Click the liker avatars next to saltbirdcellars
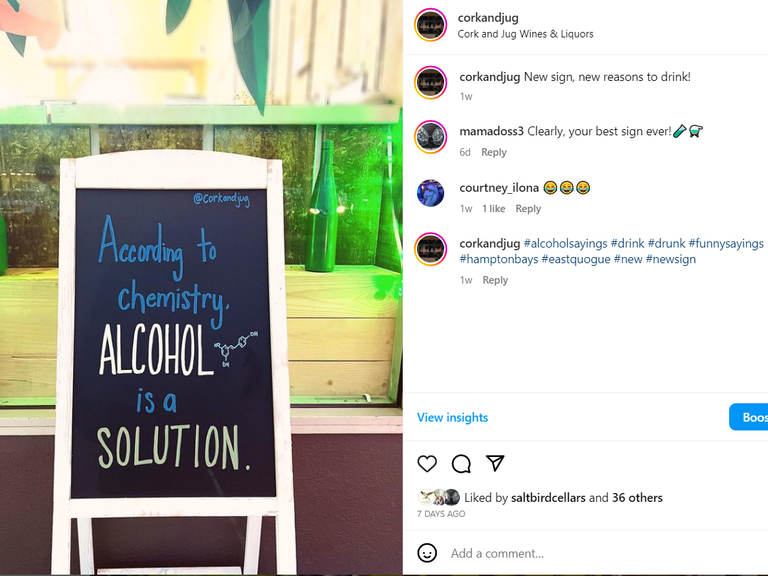Viewport: 768px width, 576px height. (439, 497)
